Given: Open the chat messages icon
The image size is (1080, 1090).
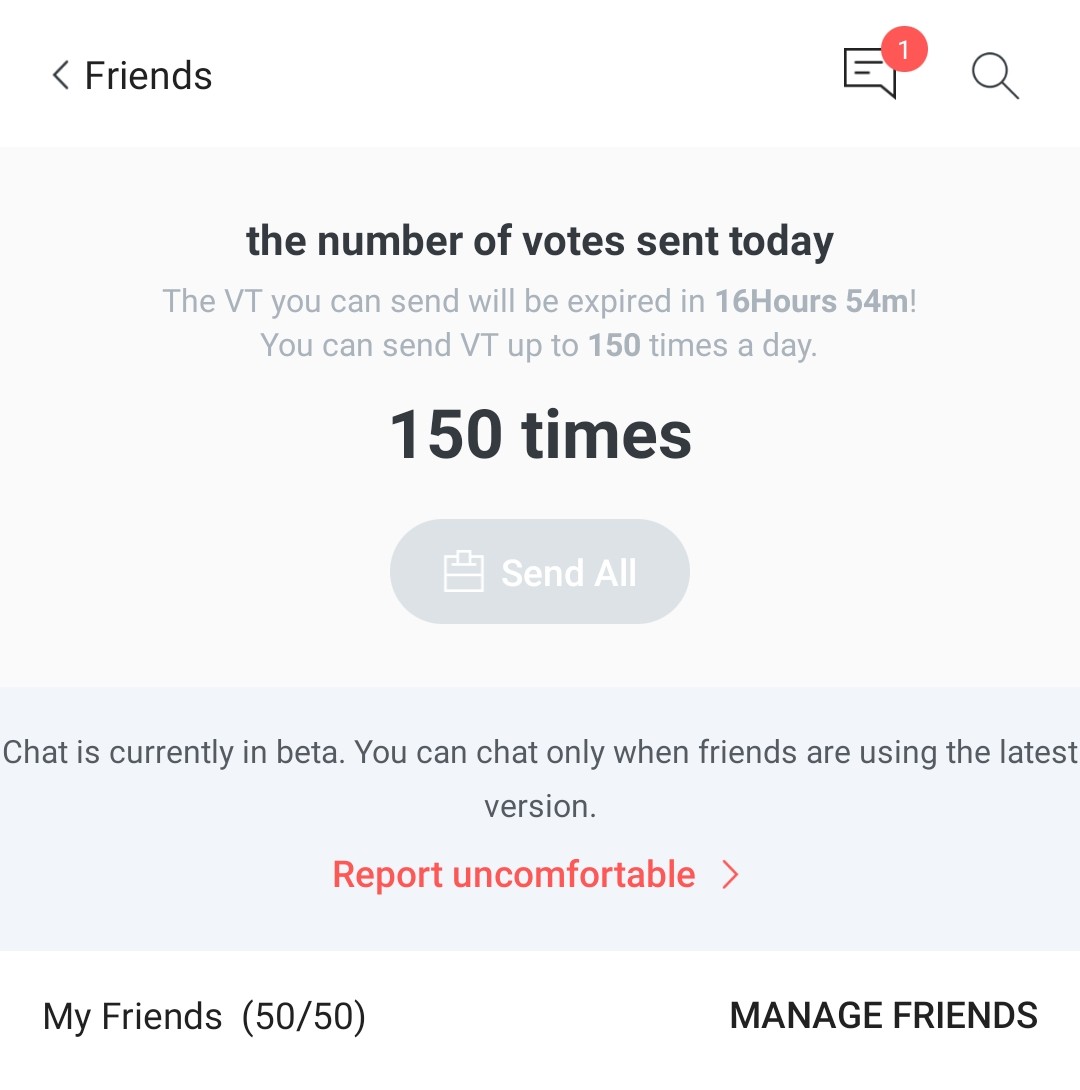Looking at the screenshot, I should (x=870, y=72).
